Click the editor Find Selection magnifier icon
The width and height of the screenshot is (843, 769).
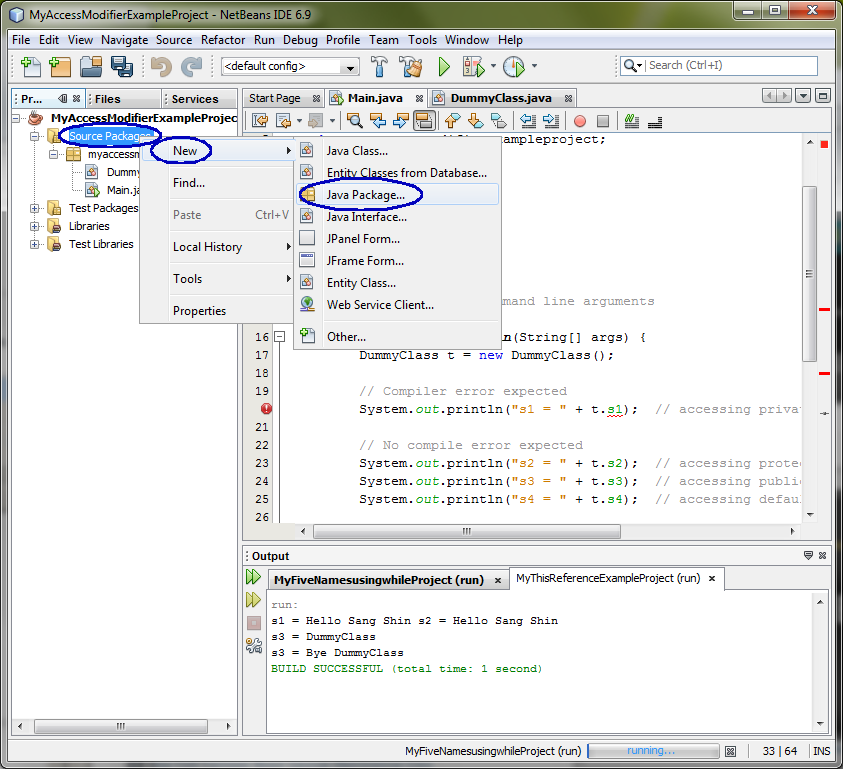(x=354, y=120)
